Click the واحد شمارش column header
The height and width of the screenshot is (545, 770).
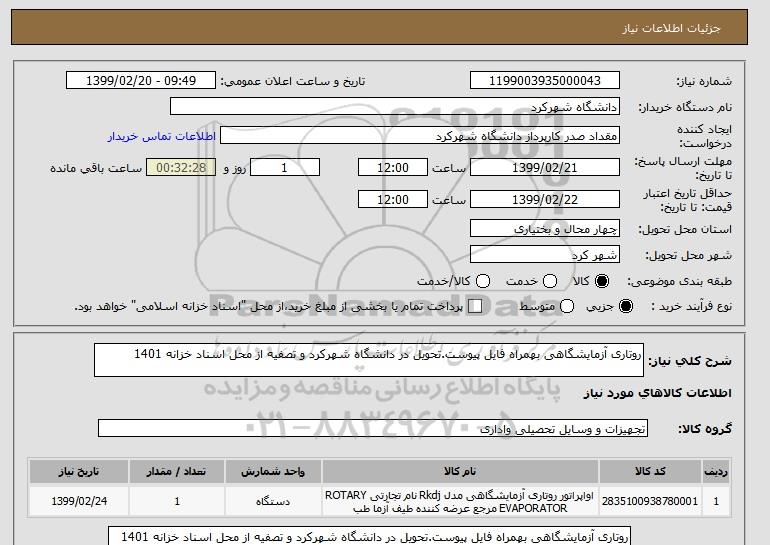click(x=273, y=471)
